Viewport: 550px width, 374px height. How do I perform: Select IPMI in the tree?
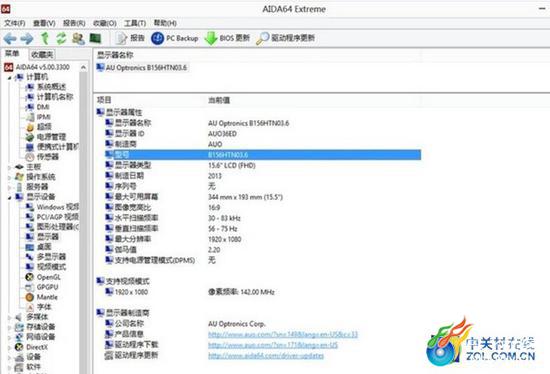click(x=39, y=117)
